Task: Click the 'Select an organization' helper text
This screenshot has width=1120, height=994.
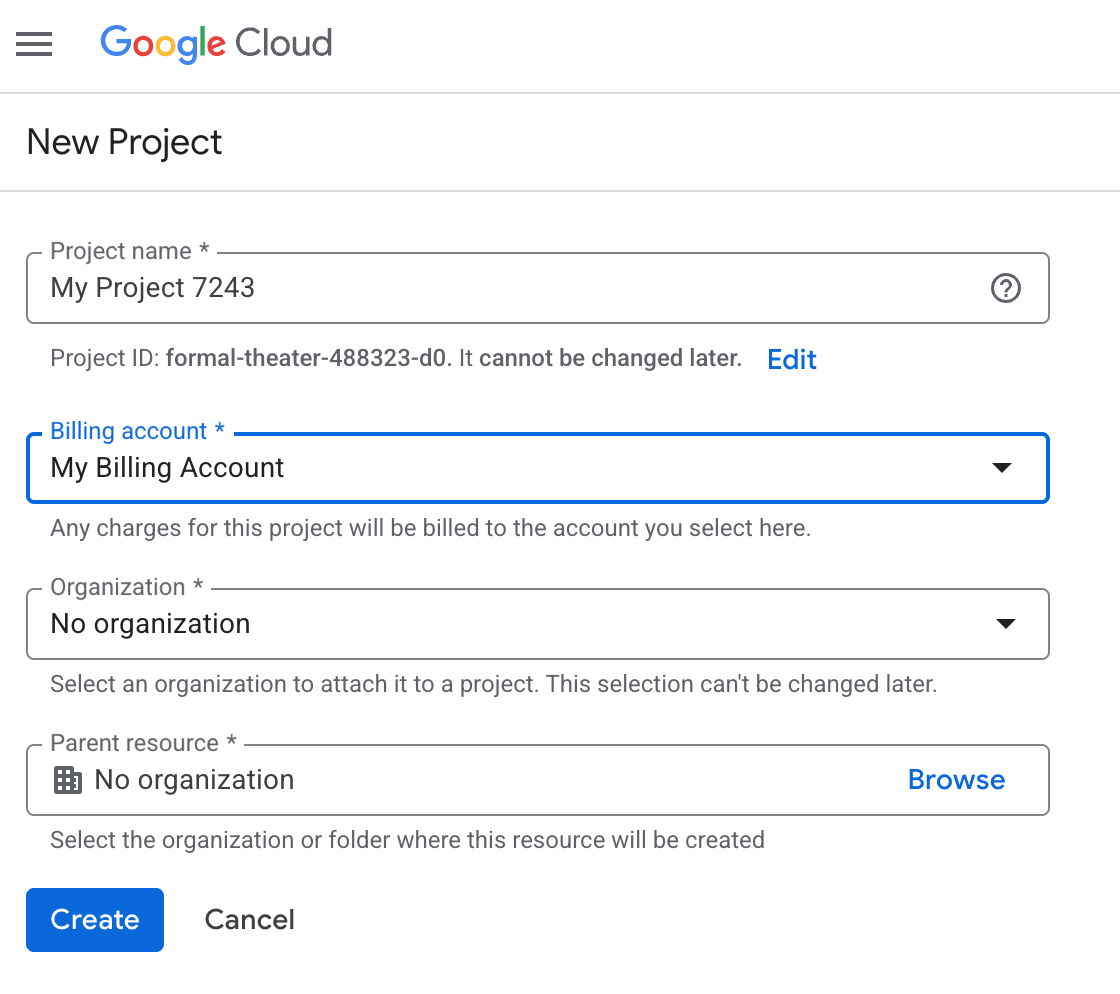Action: tap(493, 684)
